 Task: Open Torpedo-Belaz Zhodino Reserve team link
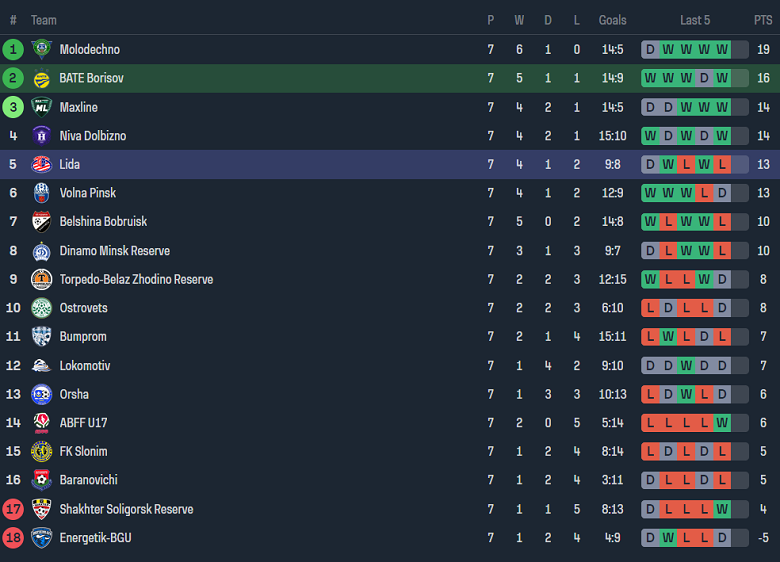136,279
